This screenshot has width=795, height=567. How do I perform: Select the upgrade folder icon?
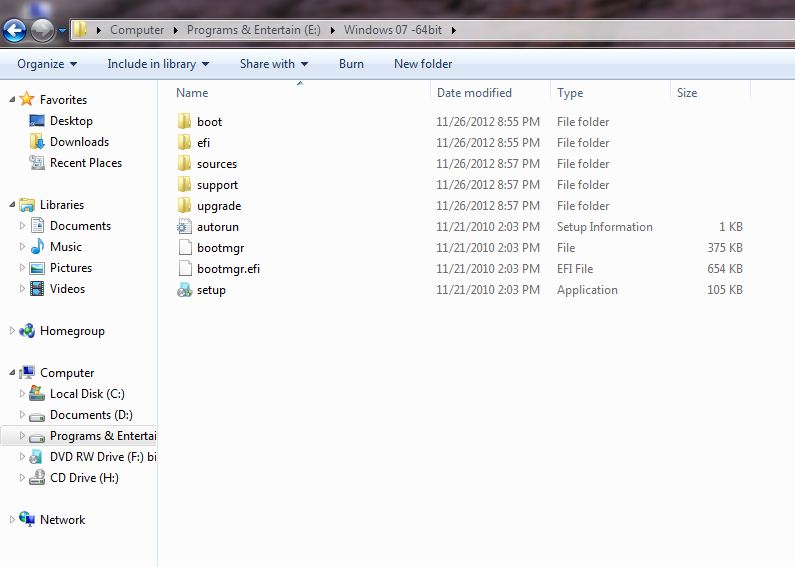tap(185, 205)
